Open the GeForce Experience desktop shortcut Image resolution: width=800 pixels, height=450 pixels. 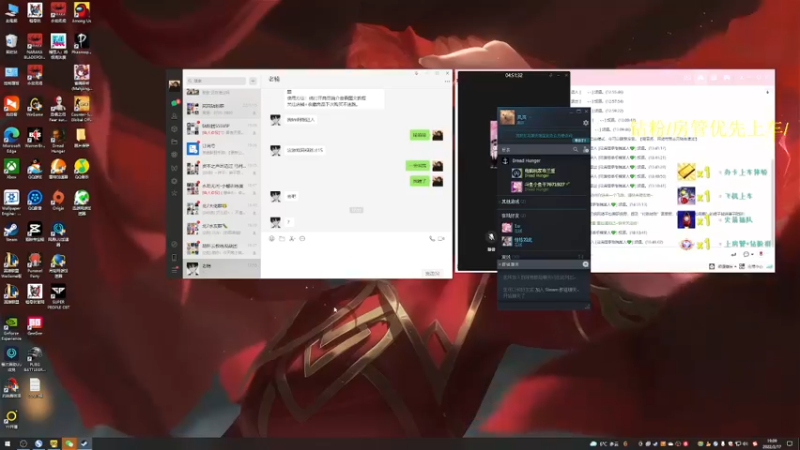click(x=11, y=328)
